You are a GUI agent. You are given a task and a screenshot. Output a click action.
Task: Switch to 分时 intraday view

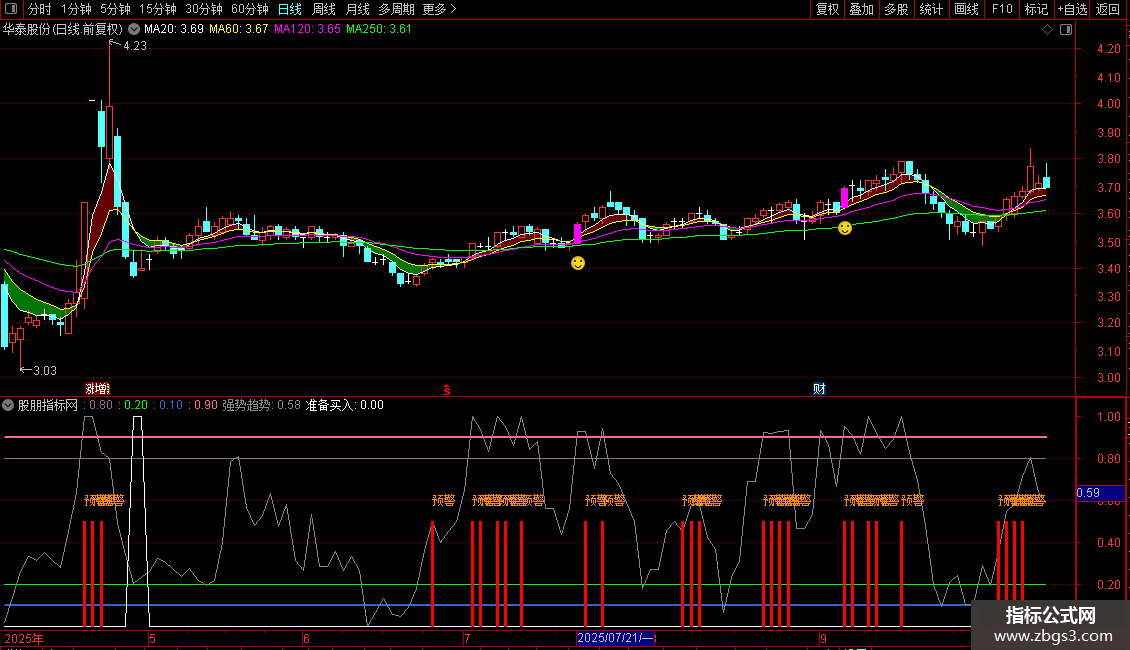(x=39, y=10)
